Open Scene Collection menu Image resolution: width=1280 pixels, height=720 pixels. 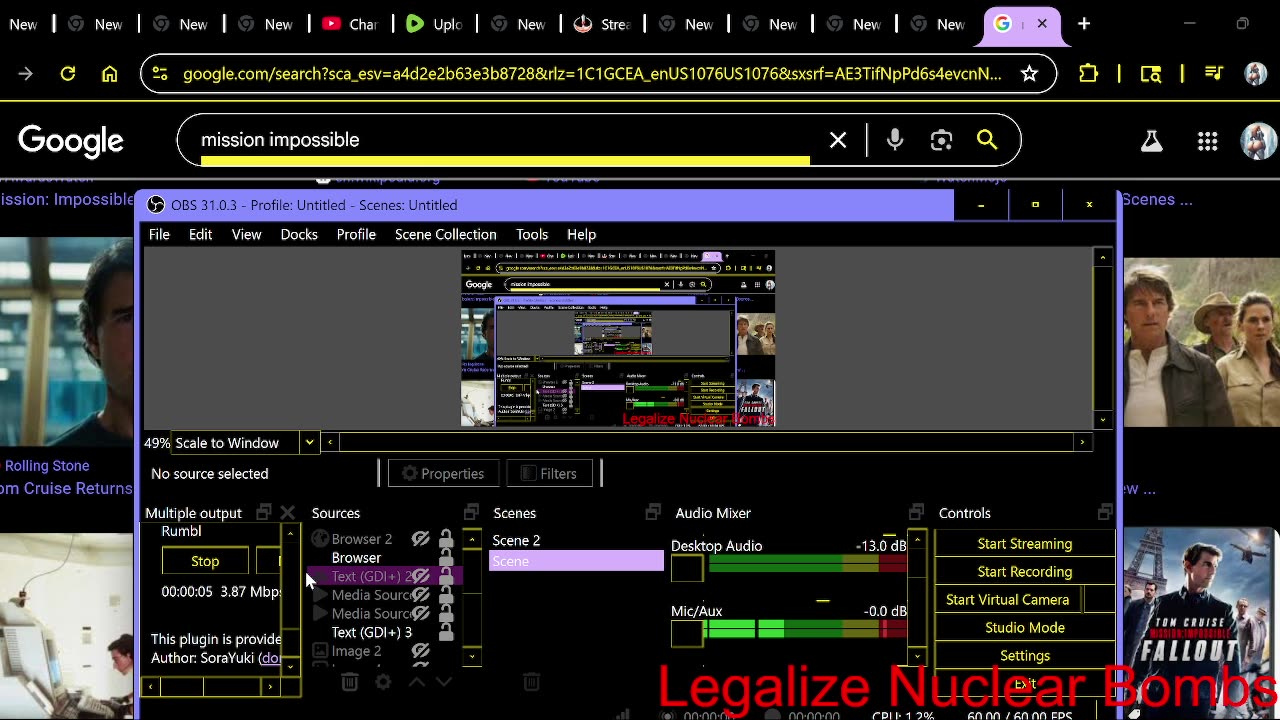point(446,234)
